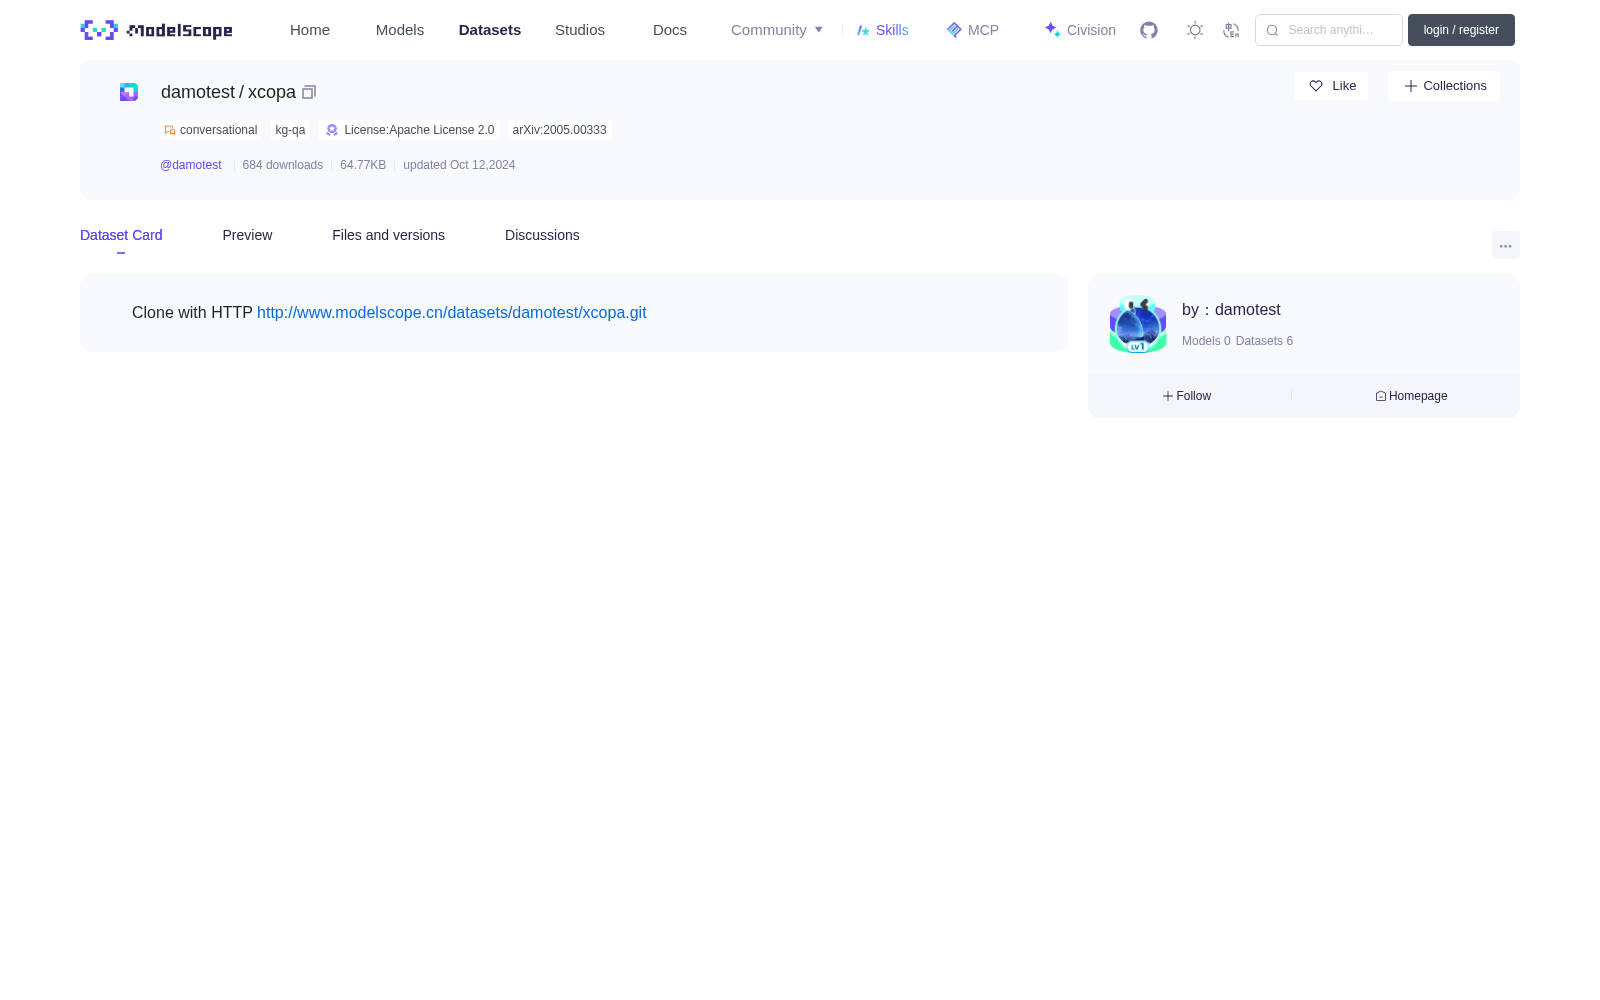
Task: Click 'Datasets 6' author stat
Action: 1264,341
